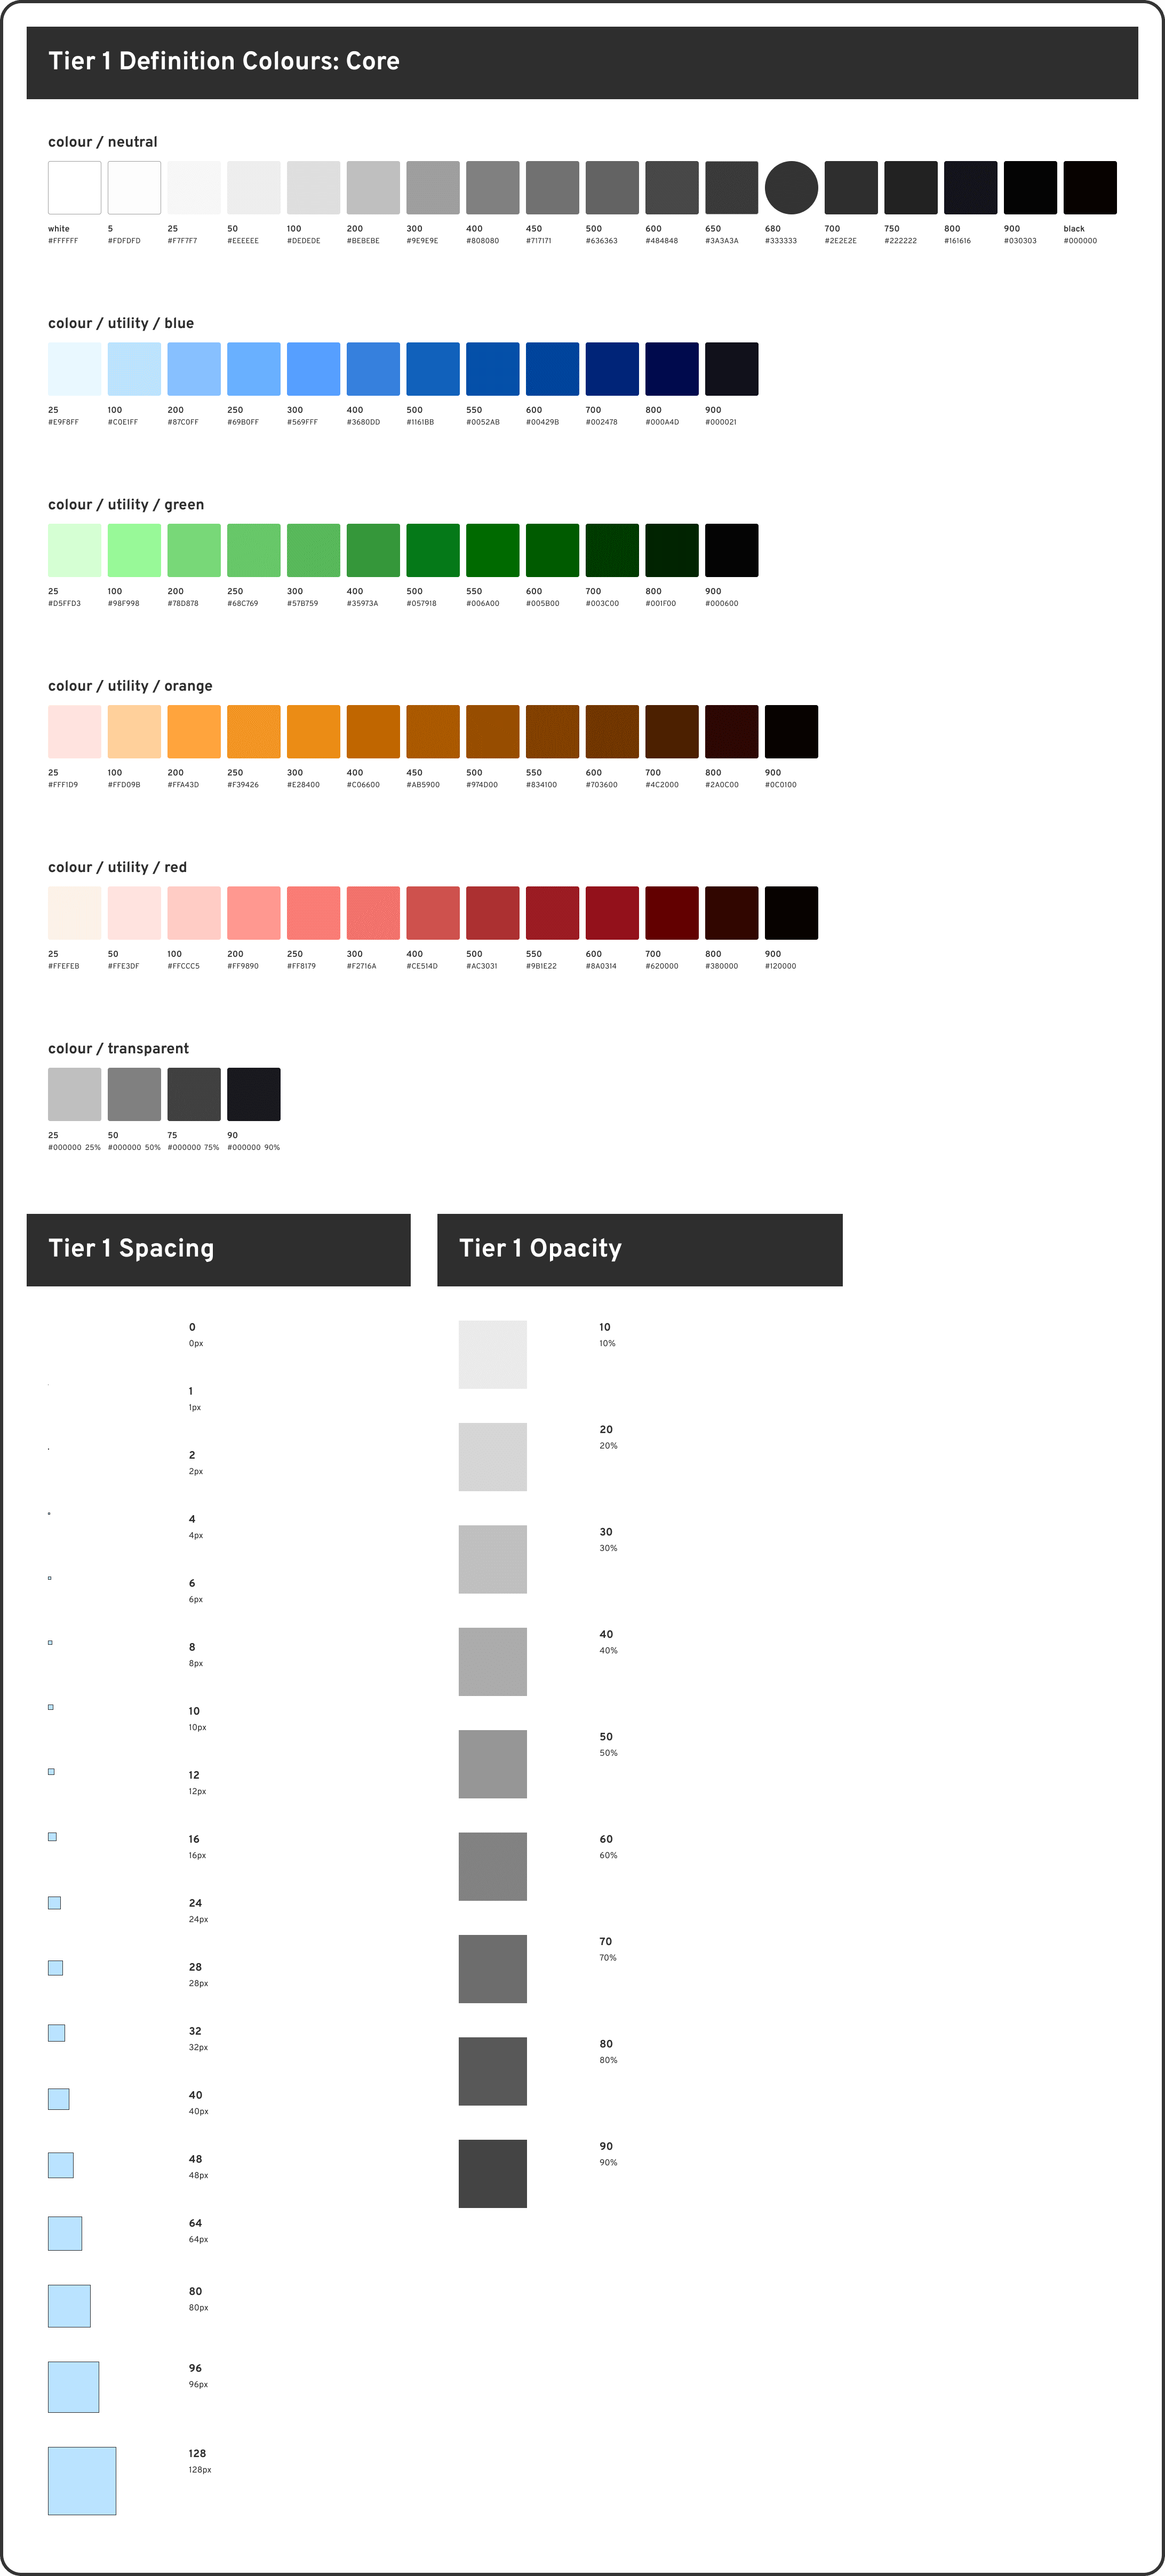Click the red 25 swatch #FFEFEB
The image size is (1165, 2576).
73,912
